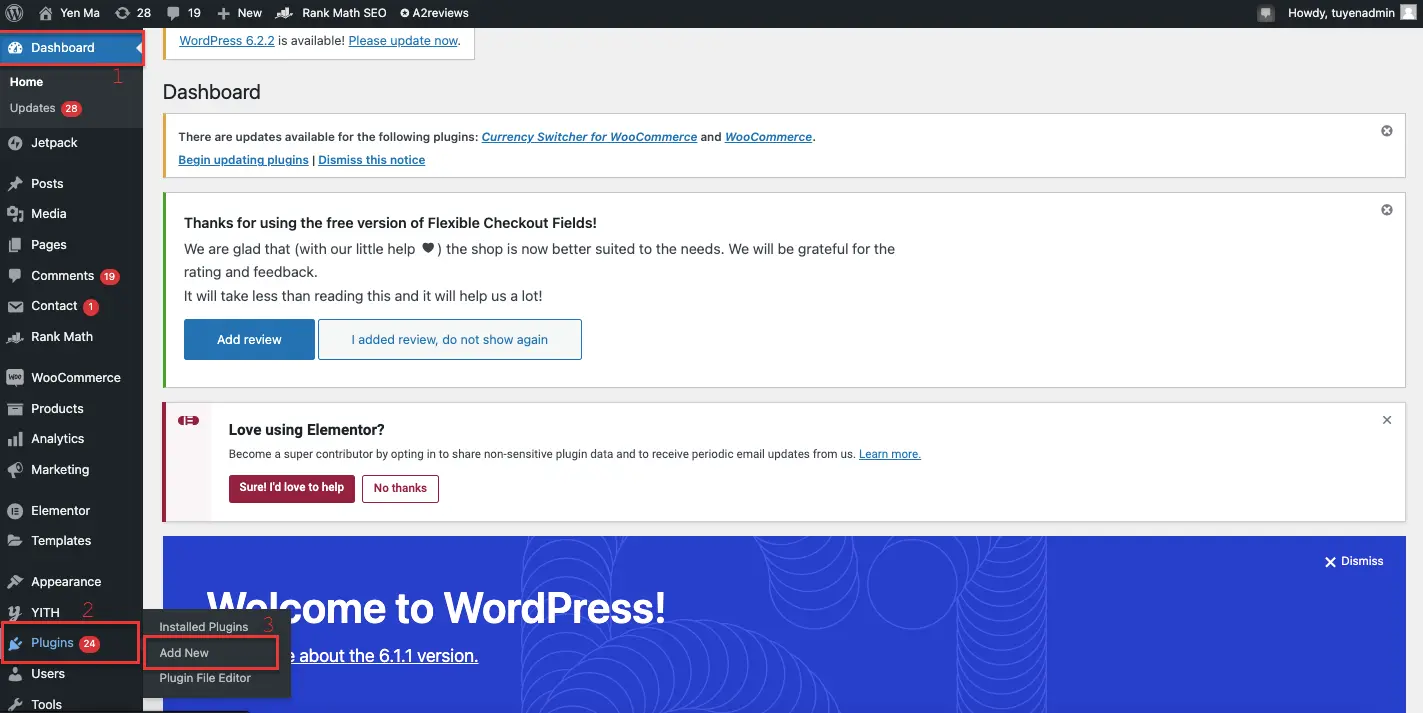Expand the Tools menu
1423x713 pixels.
coord(45,704)
